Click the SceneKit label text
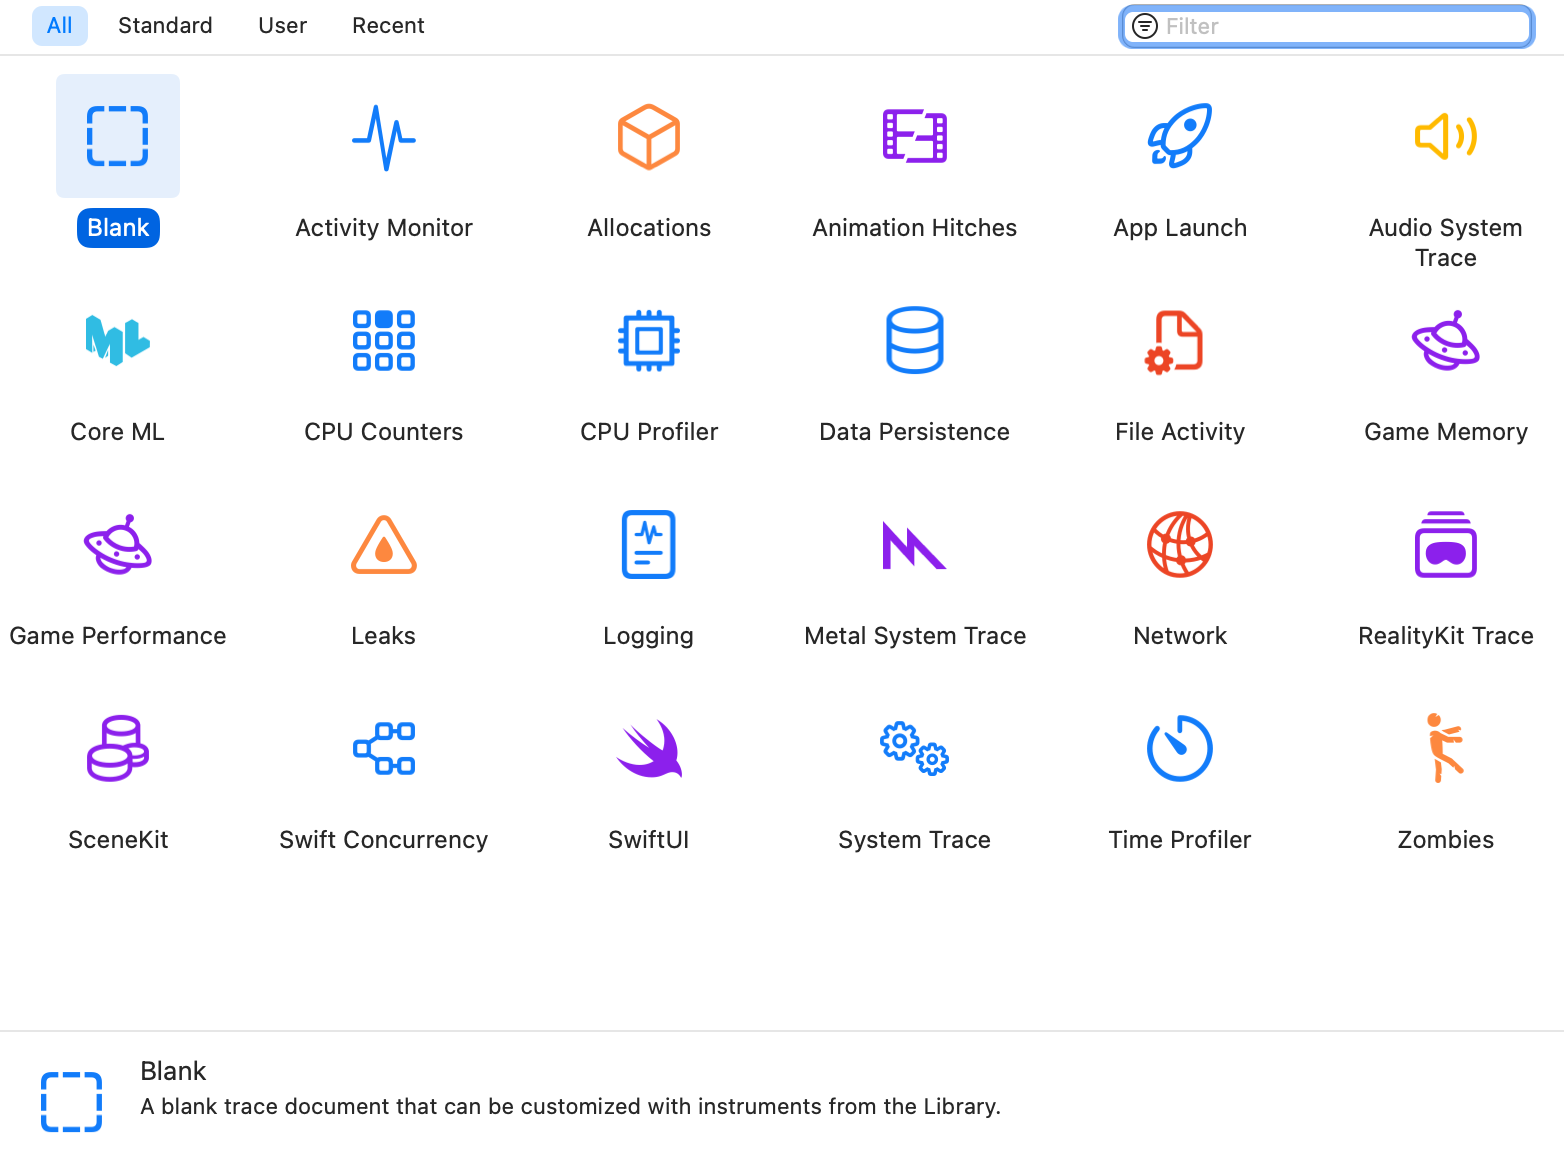This screenshot has width=1564, height=1170. click(118, 840)
